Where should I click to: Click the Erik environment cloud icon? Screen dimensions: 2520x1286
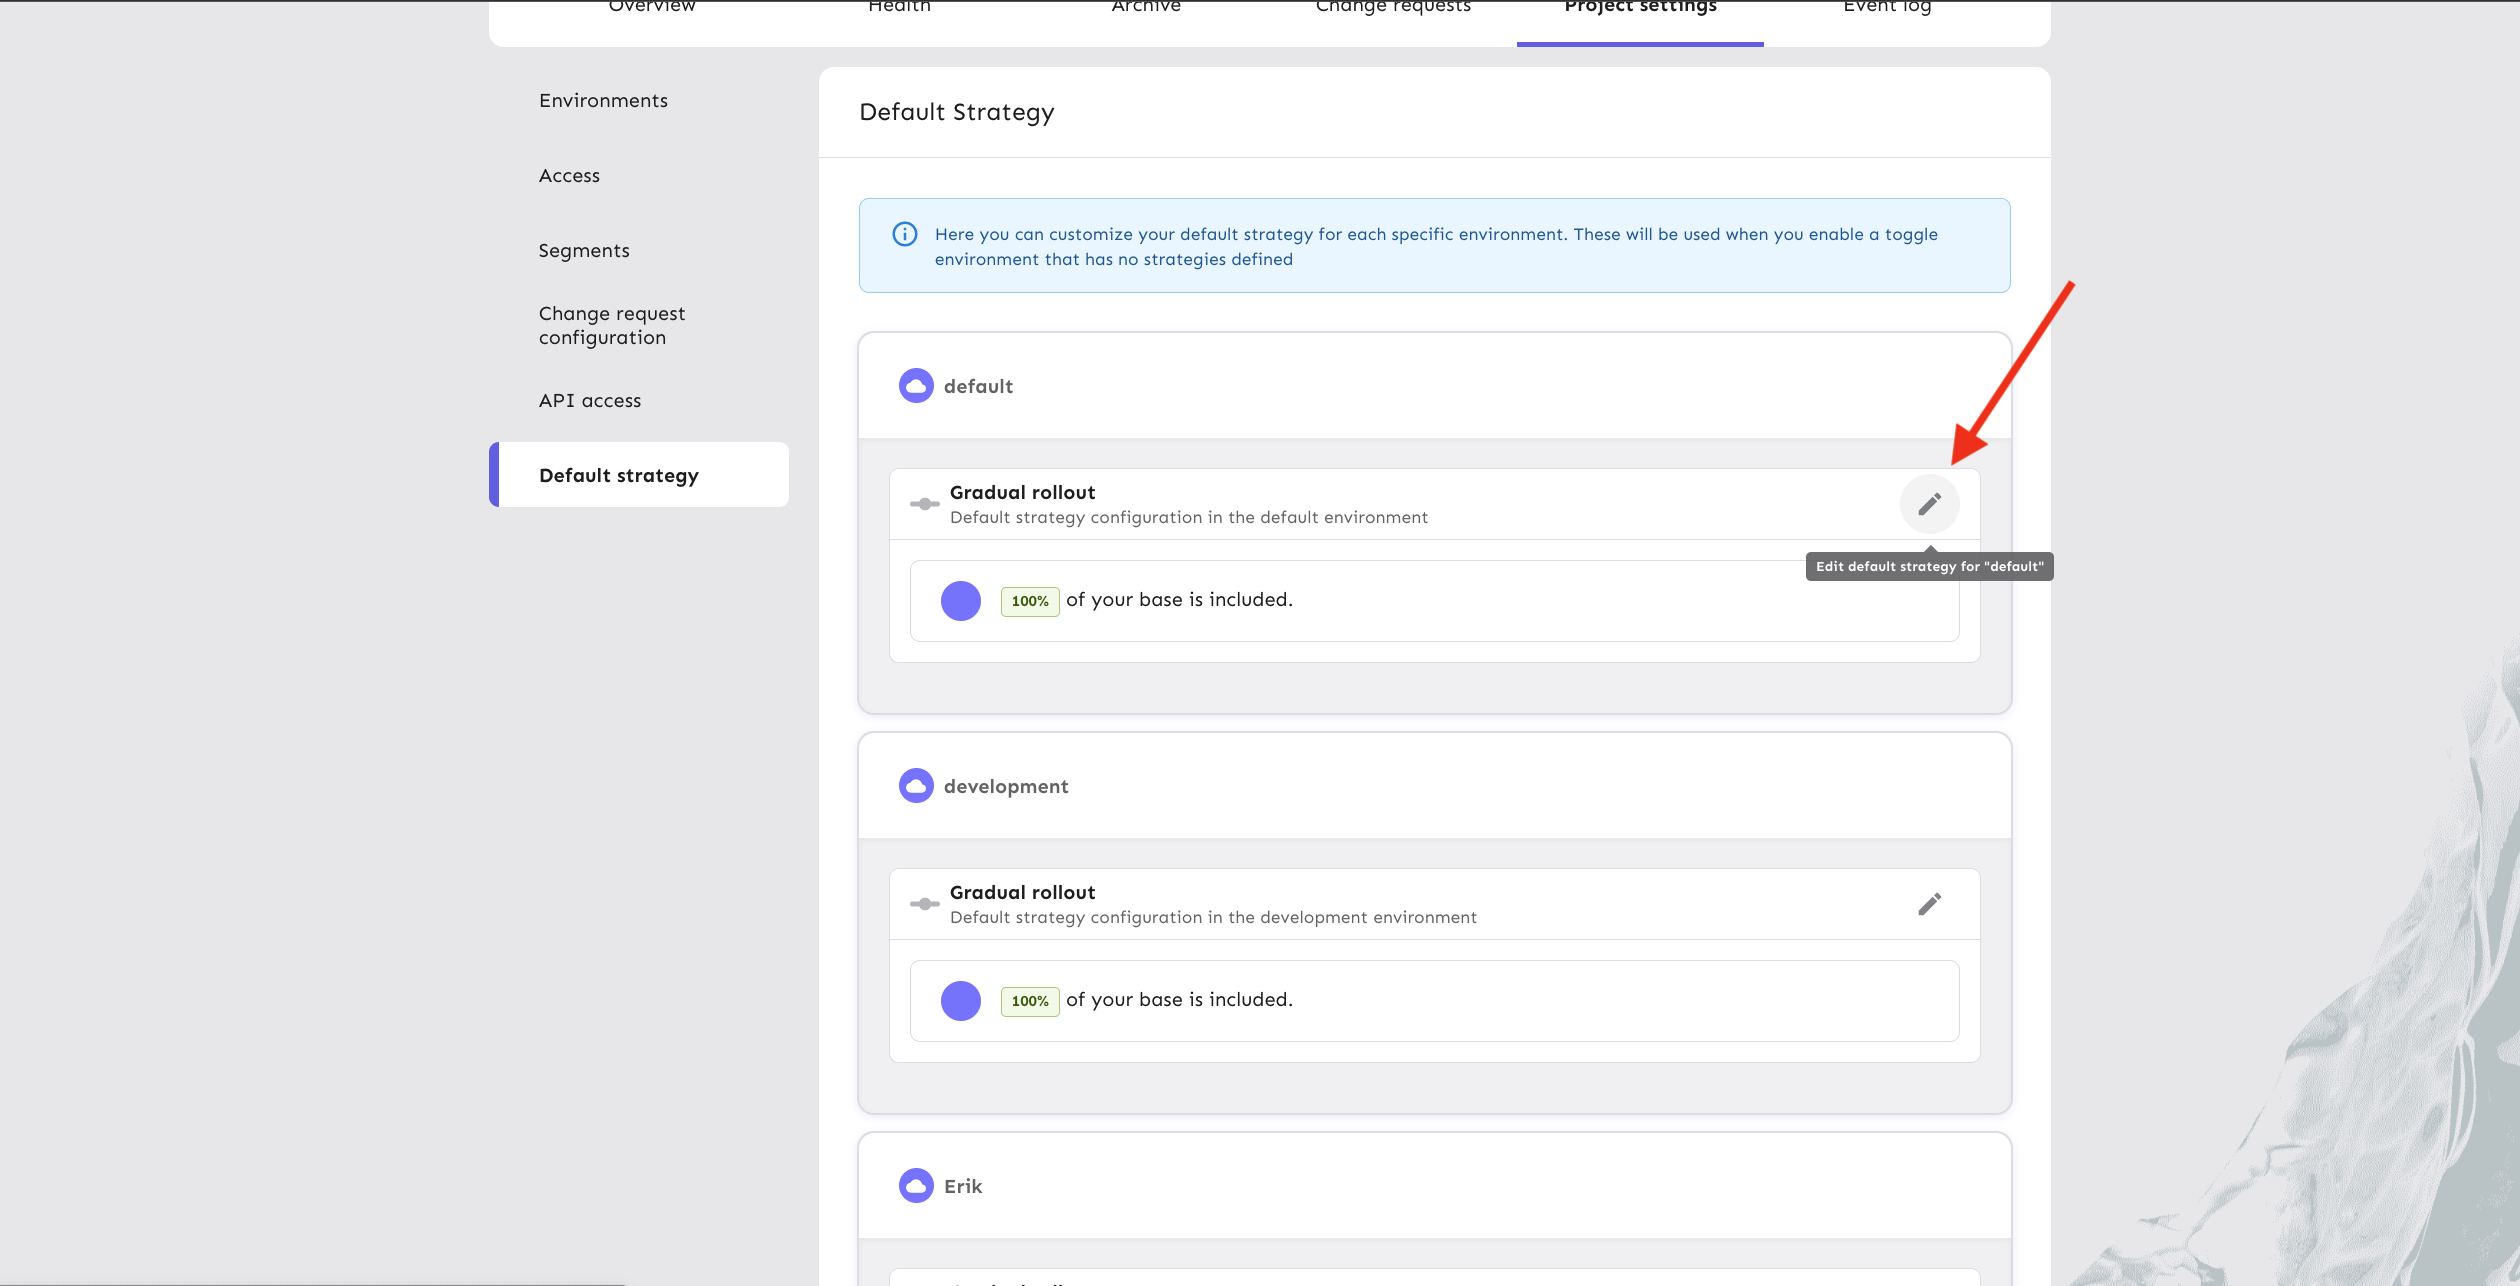[x=915, y=1186]
